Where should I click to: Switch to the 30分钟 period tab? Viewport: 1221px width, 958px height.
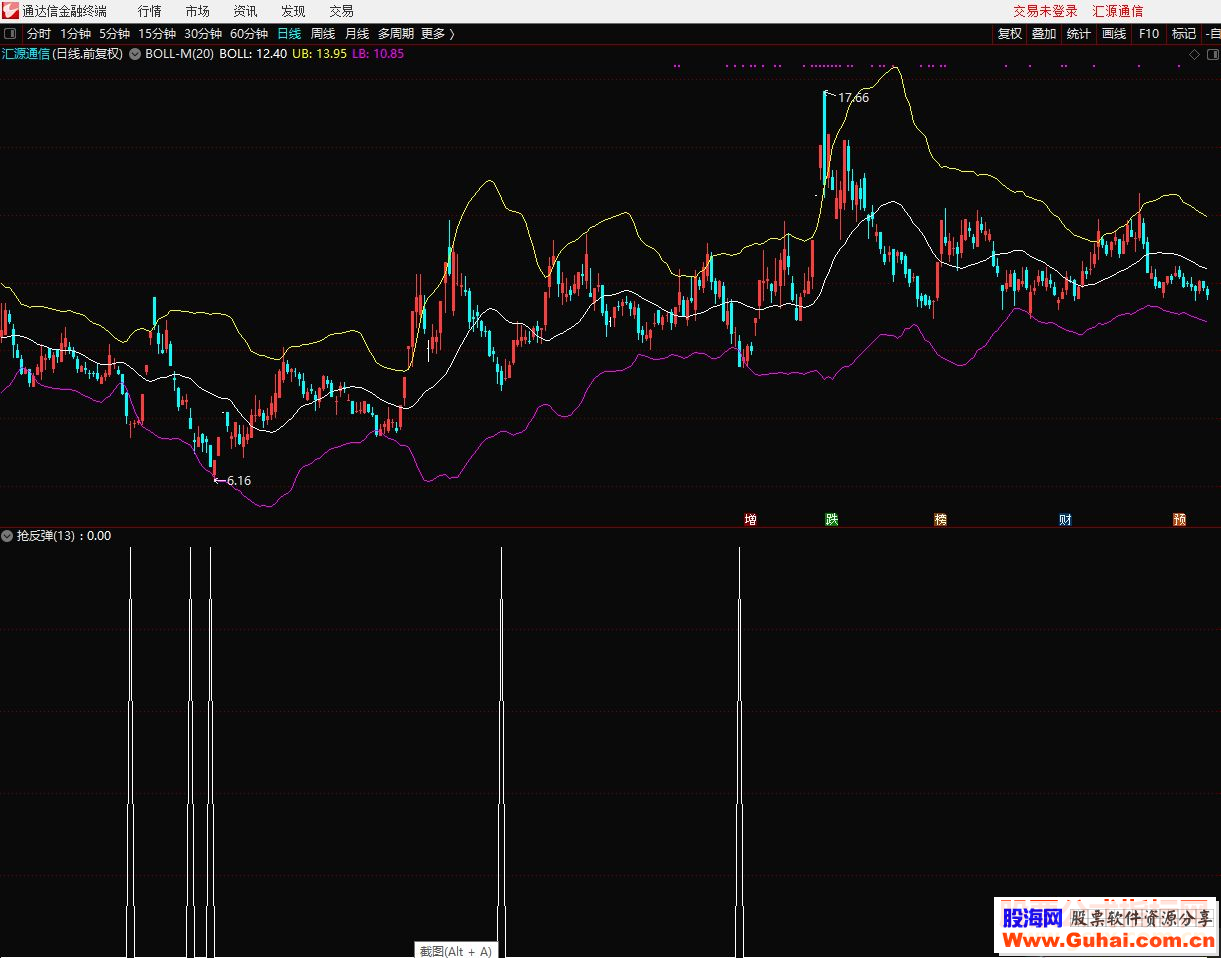[203, 34]
